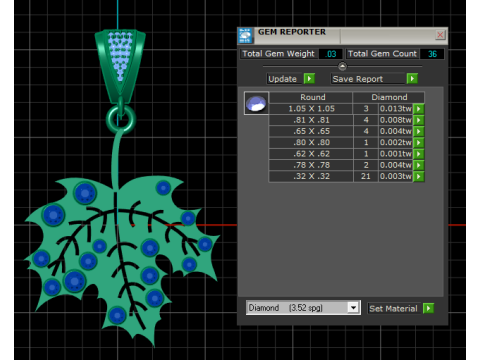Click green arrow for .78 X .78 row
480x360 pixels.
[x=419, y=165]
